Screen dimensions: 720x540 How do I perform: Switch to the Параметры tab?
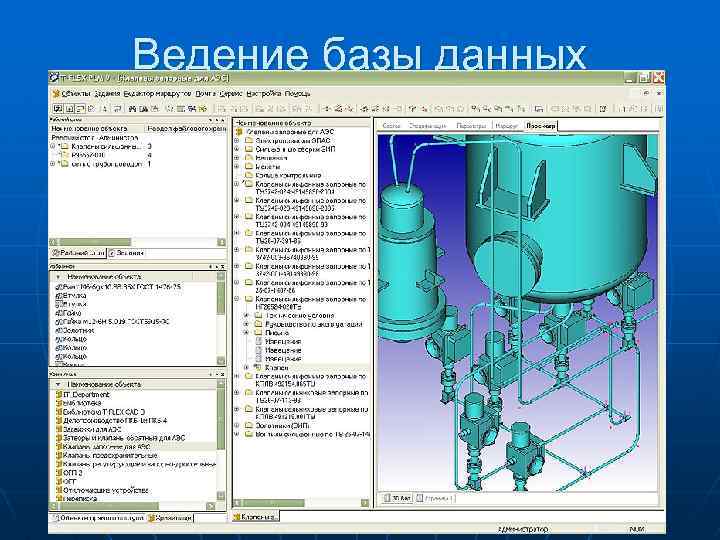click(x=471, y=125)
